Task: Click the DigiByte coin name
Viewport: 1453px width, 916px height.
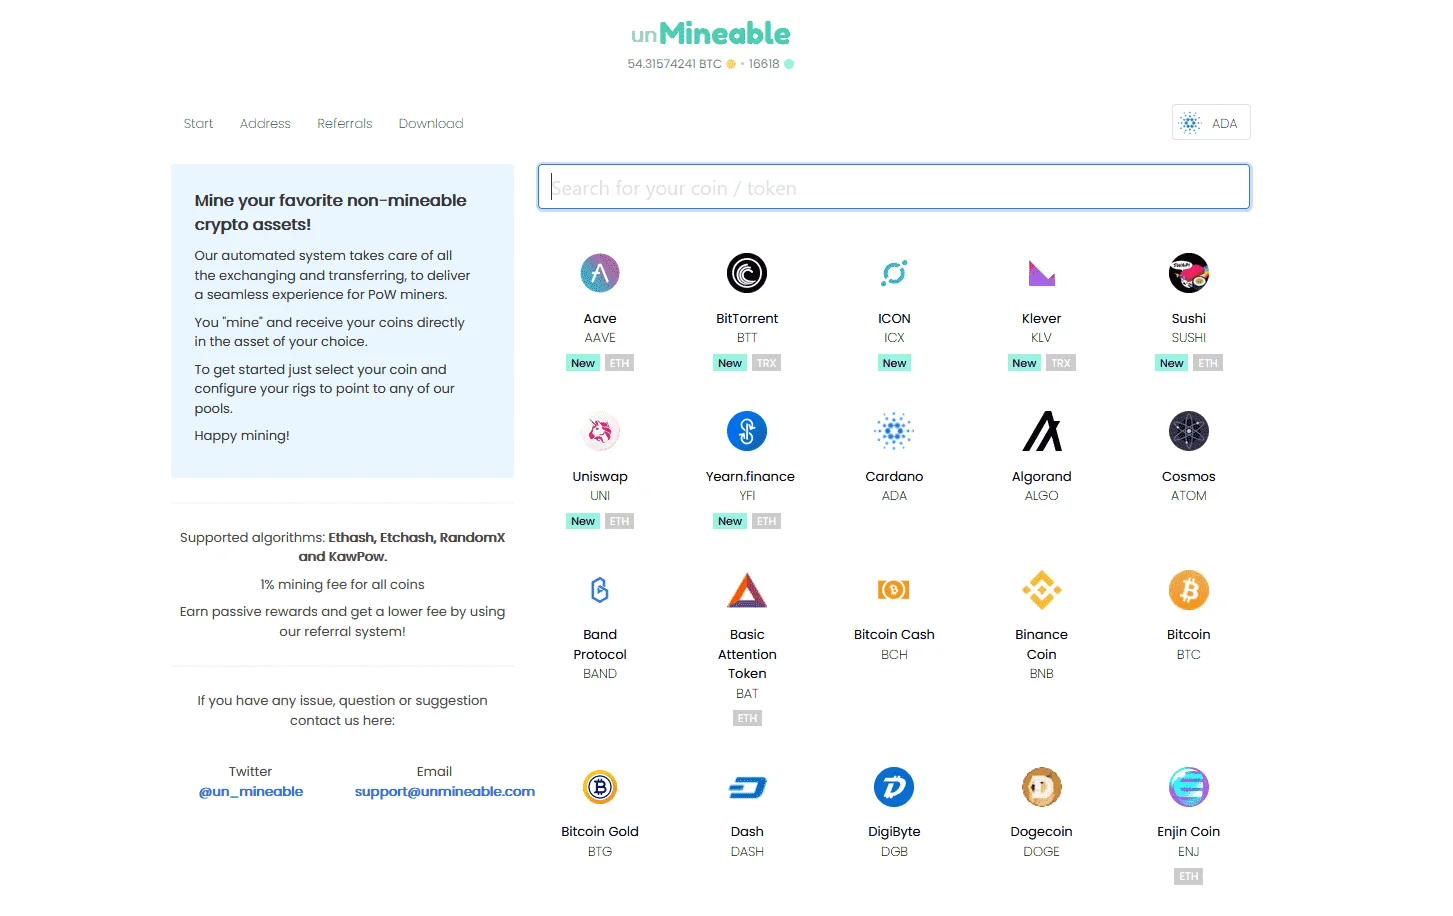Action: pos(894,831)
